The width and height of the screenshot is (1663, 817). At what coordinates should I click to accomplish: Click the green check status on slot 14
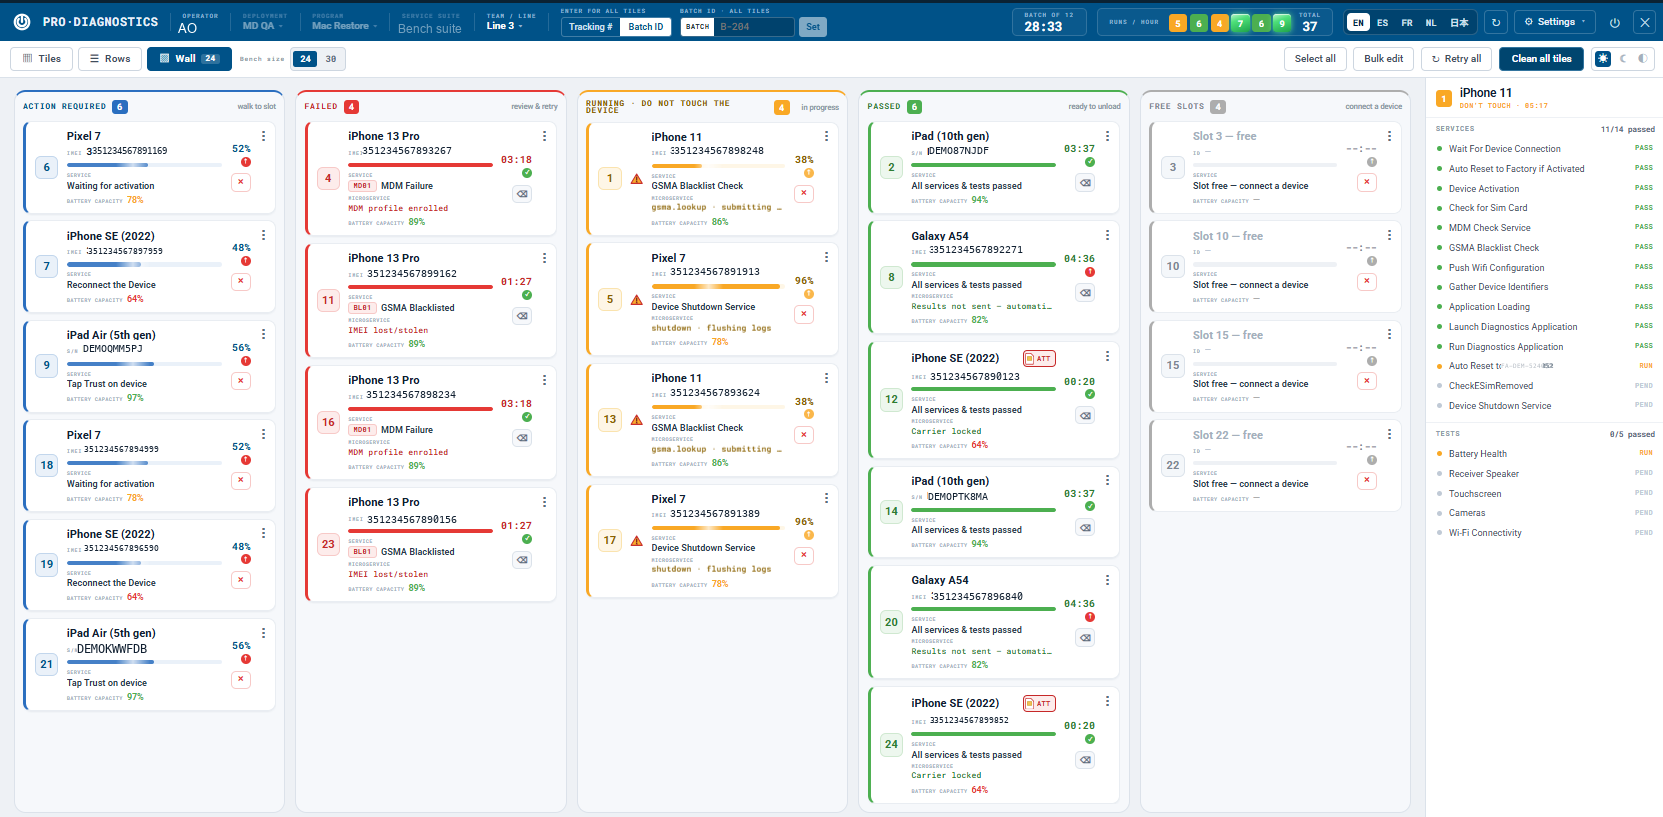point(1090,506)
